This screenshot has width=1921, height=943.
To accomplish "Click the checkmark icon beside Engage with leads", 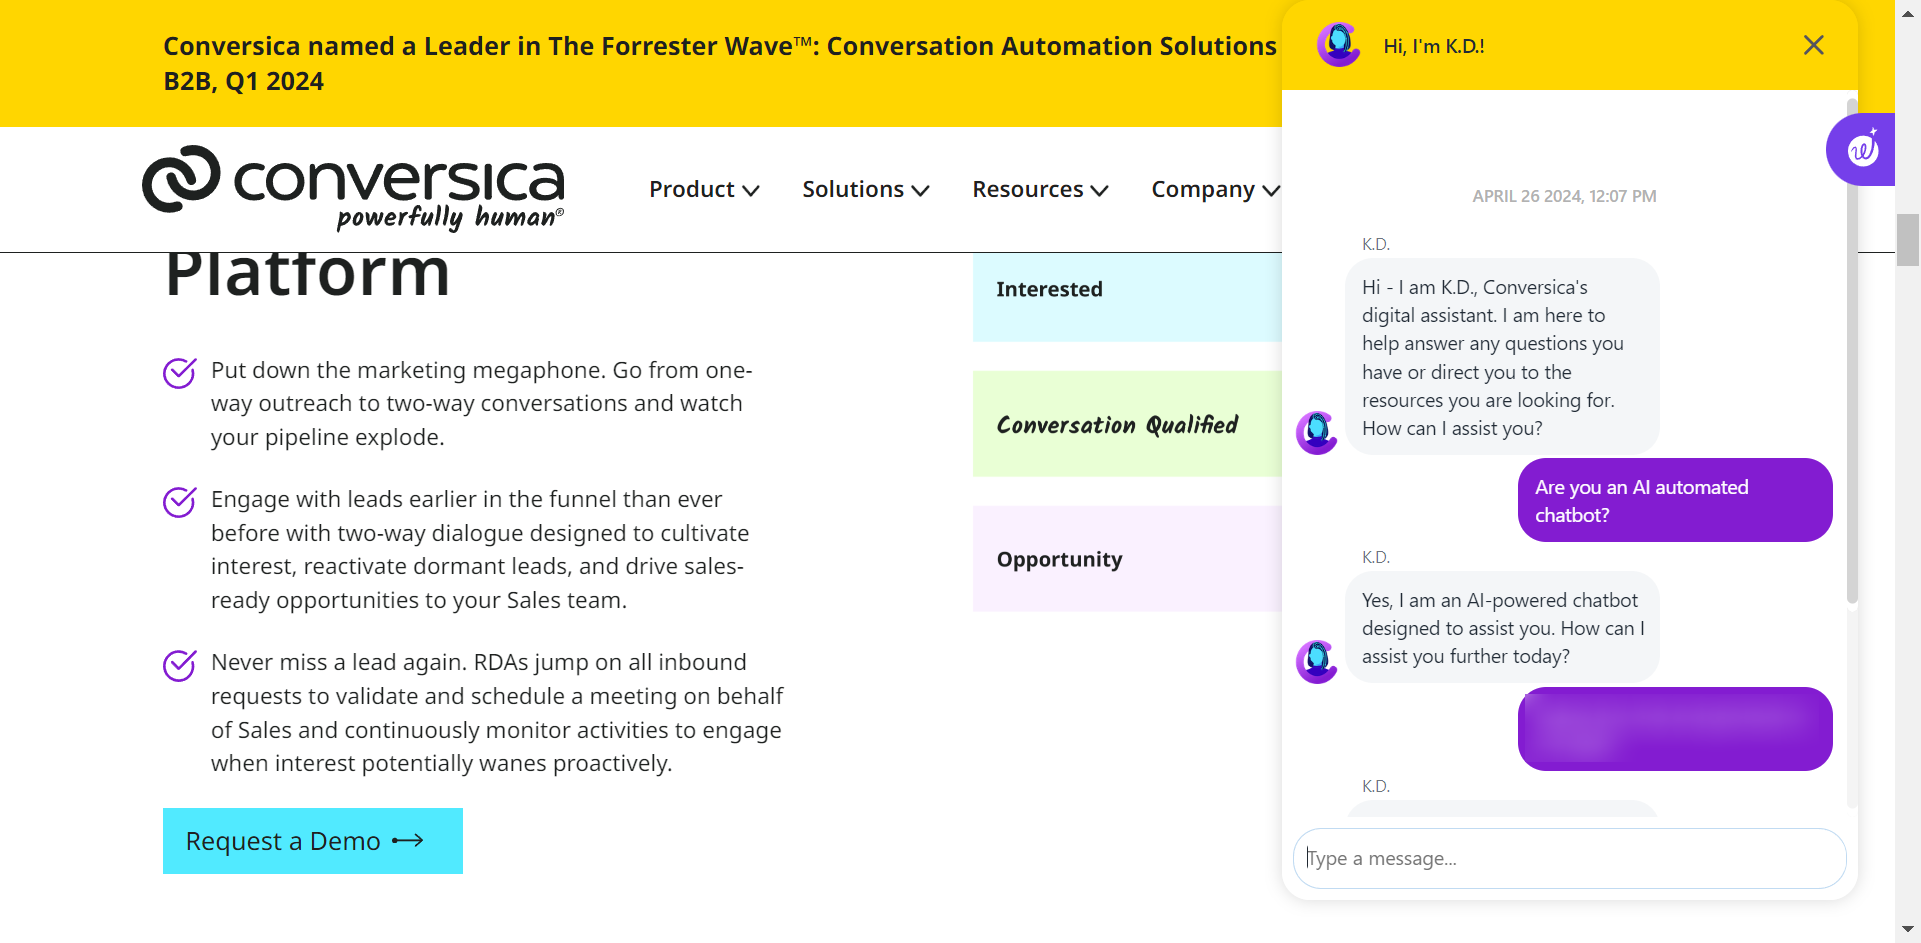I will 180,501.
